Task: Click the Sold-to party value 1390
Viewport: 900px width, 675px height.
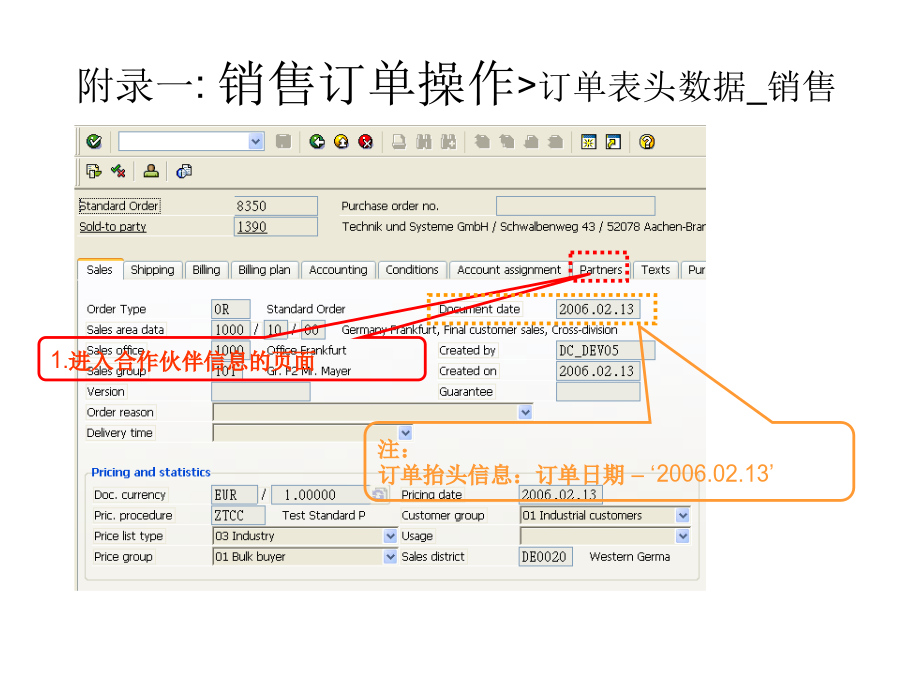Action: [x=276, y=227]
